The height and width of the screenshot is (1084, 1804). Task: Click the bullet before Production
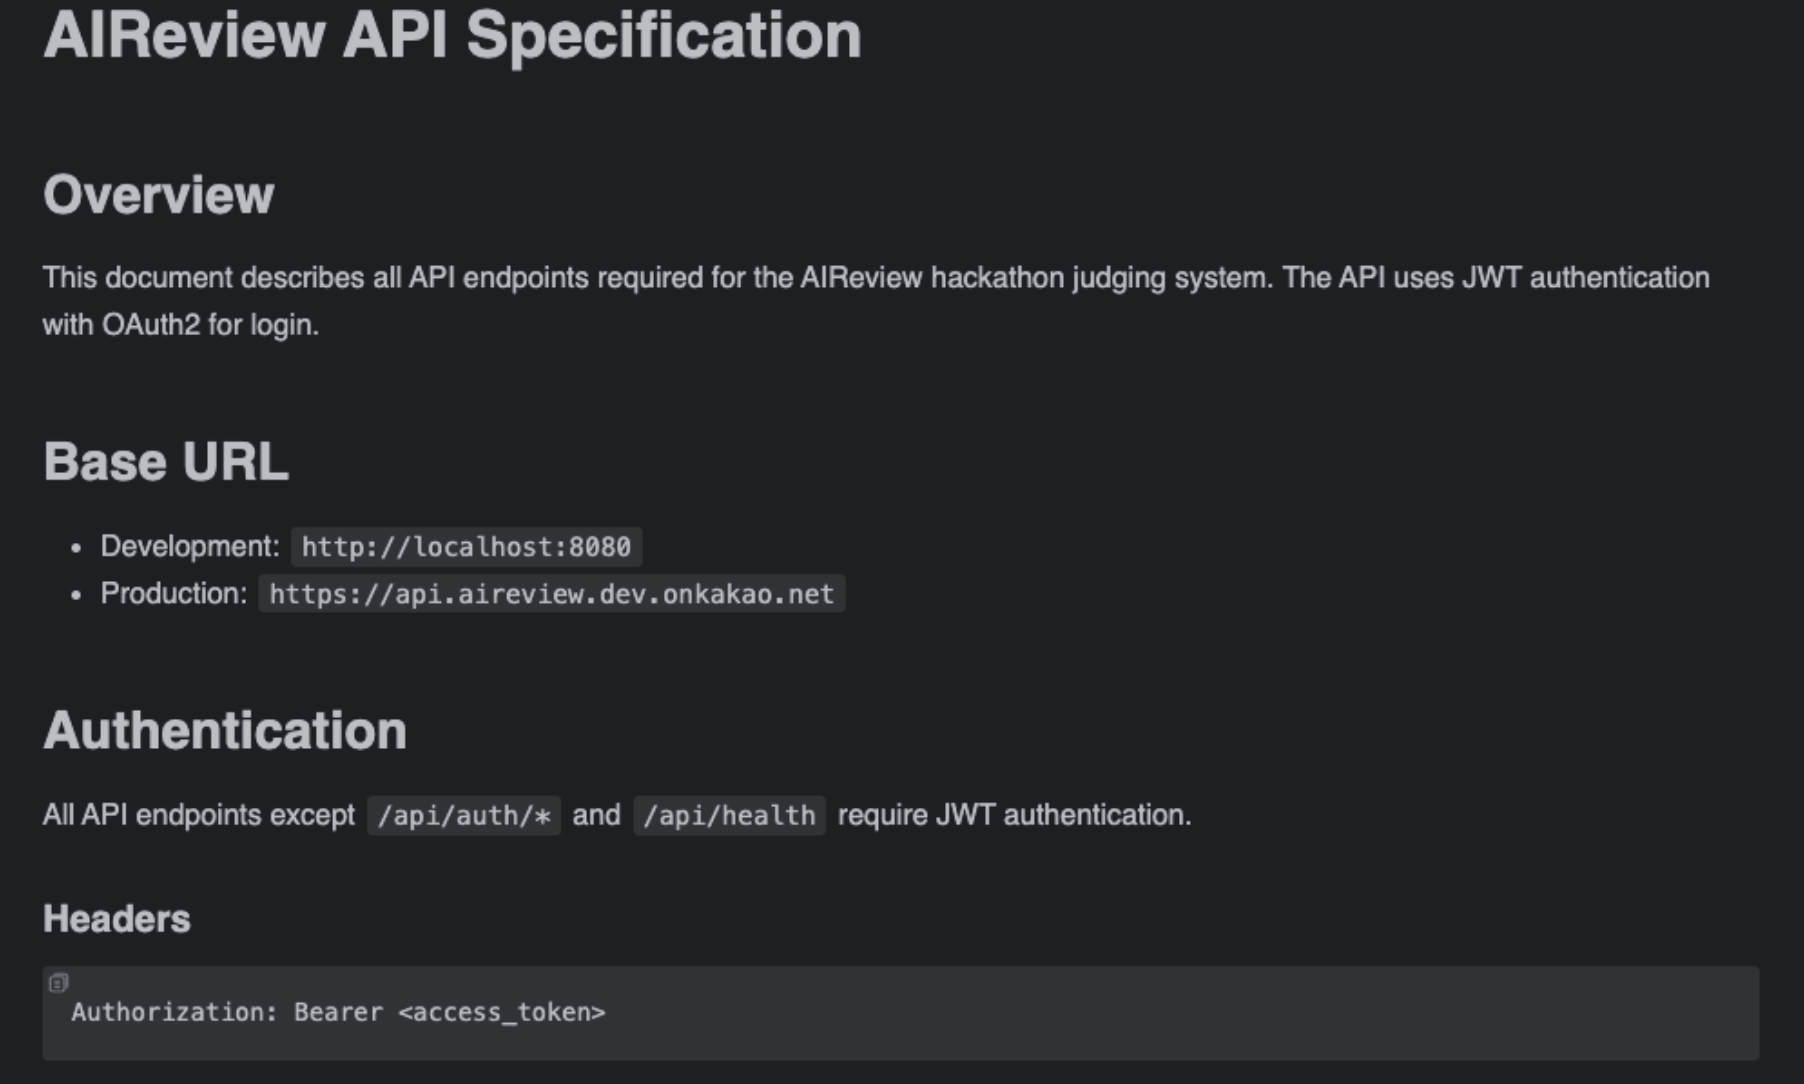point(76,595)
